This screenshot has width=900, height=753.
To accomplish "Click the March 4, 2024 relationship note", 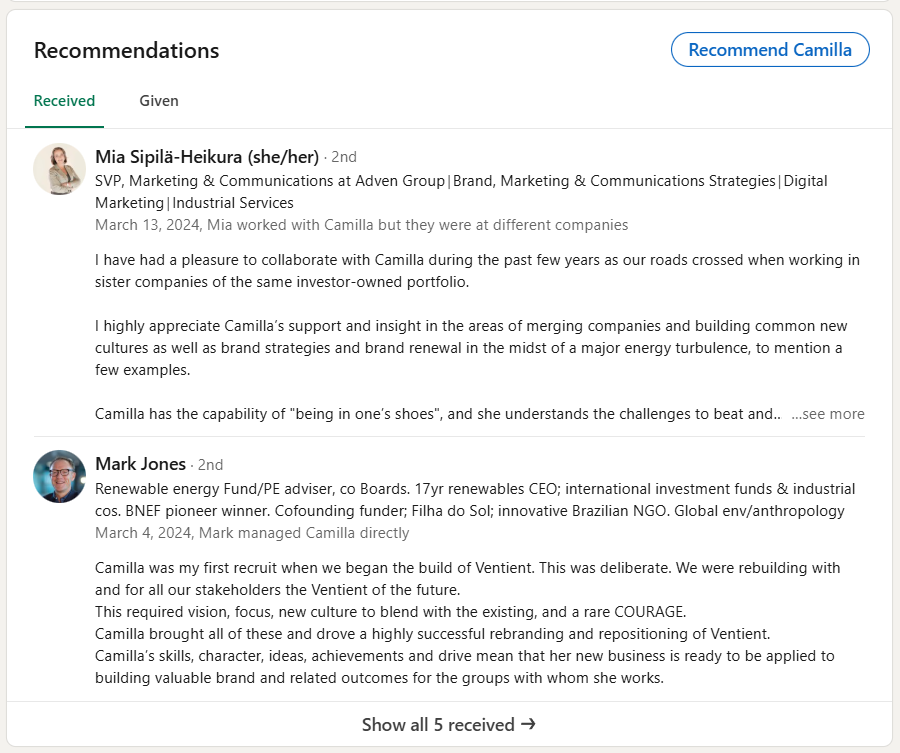I will click(x=252, y=533).
